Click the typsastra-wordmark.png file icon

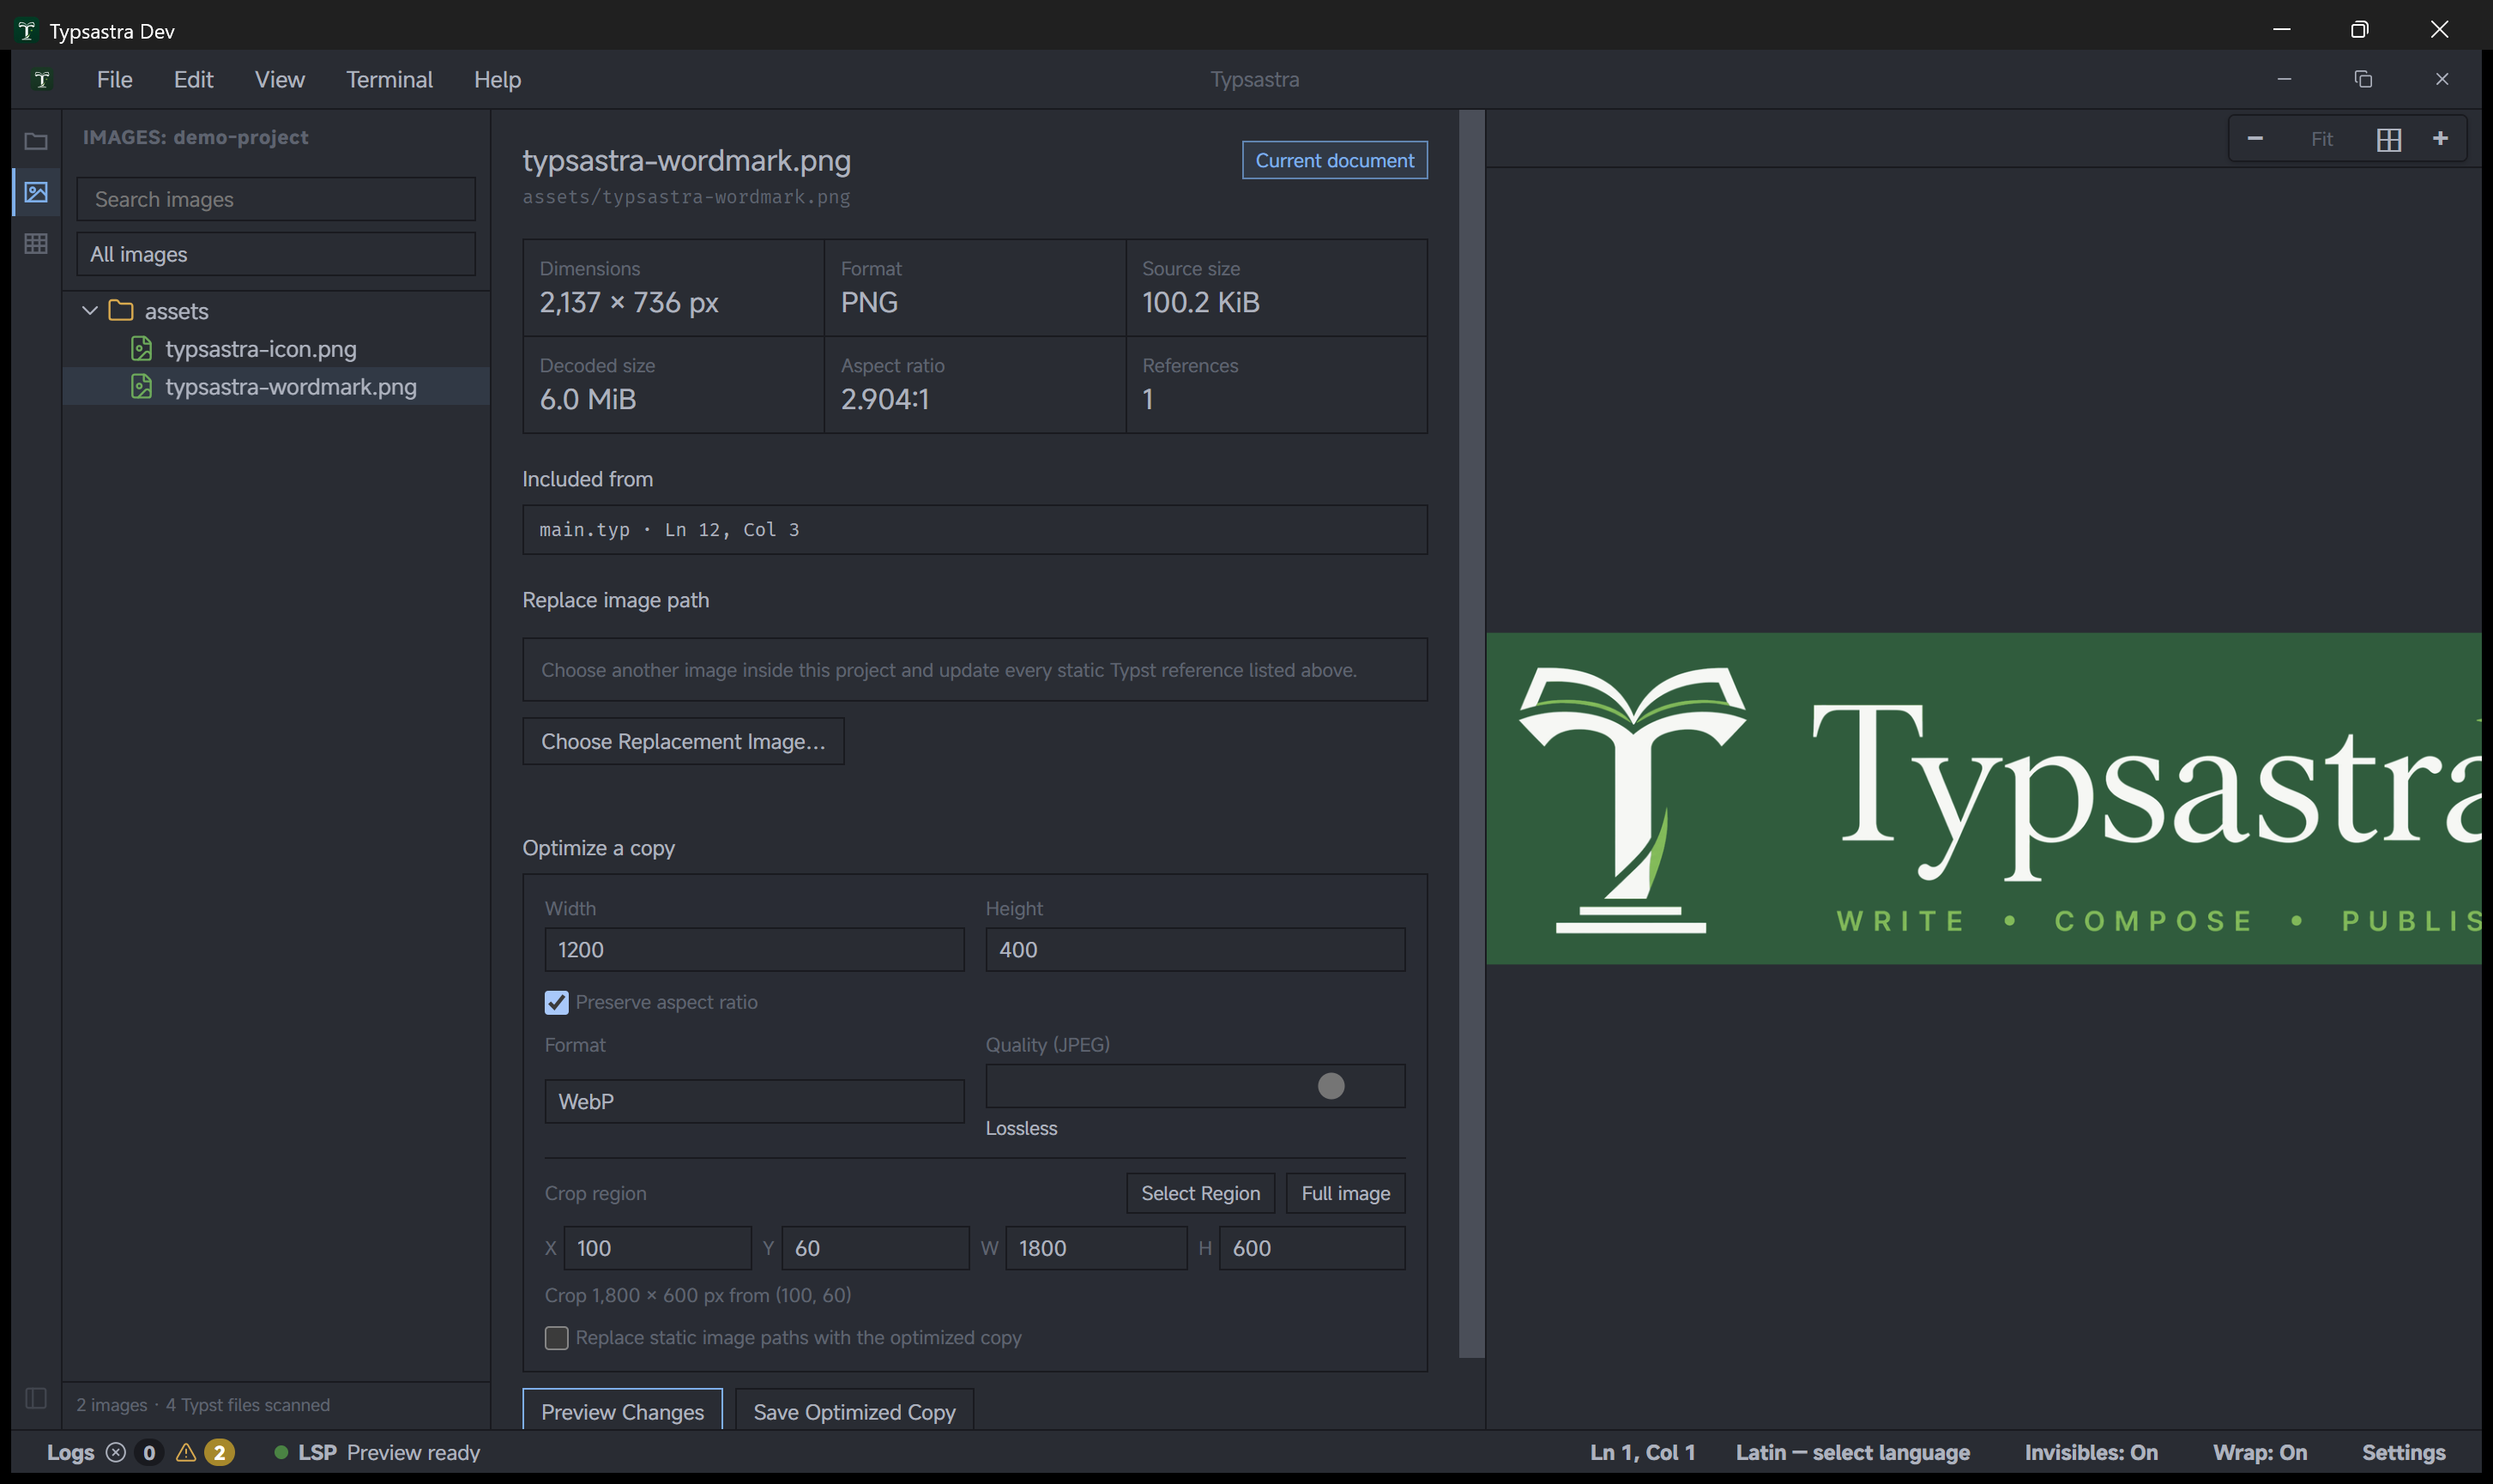142,386
